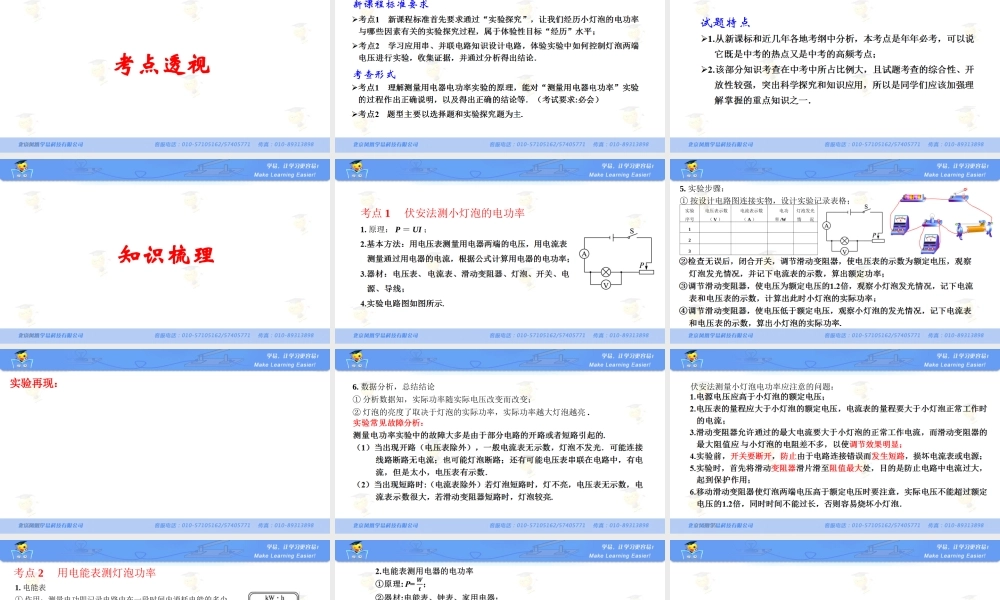The height and width of the screenshot is (600, 1000).
Task: Click the voltmeter V symbol in the circuit
Action: [x=607, y=284]
